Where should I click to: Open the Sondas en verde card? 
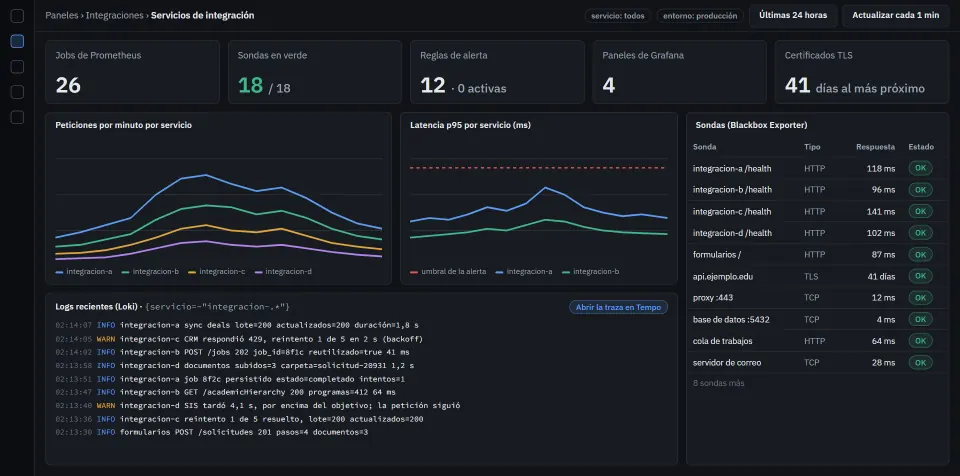click(315, 72)
